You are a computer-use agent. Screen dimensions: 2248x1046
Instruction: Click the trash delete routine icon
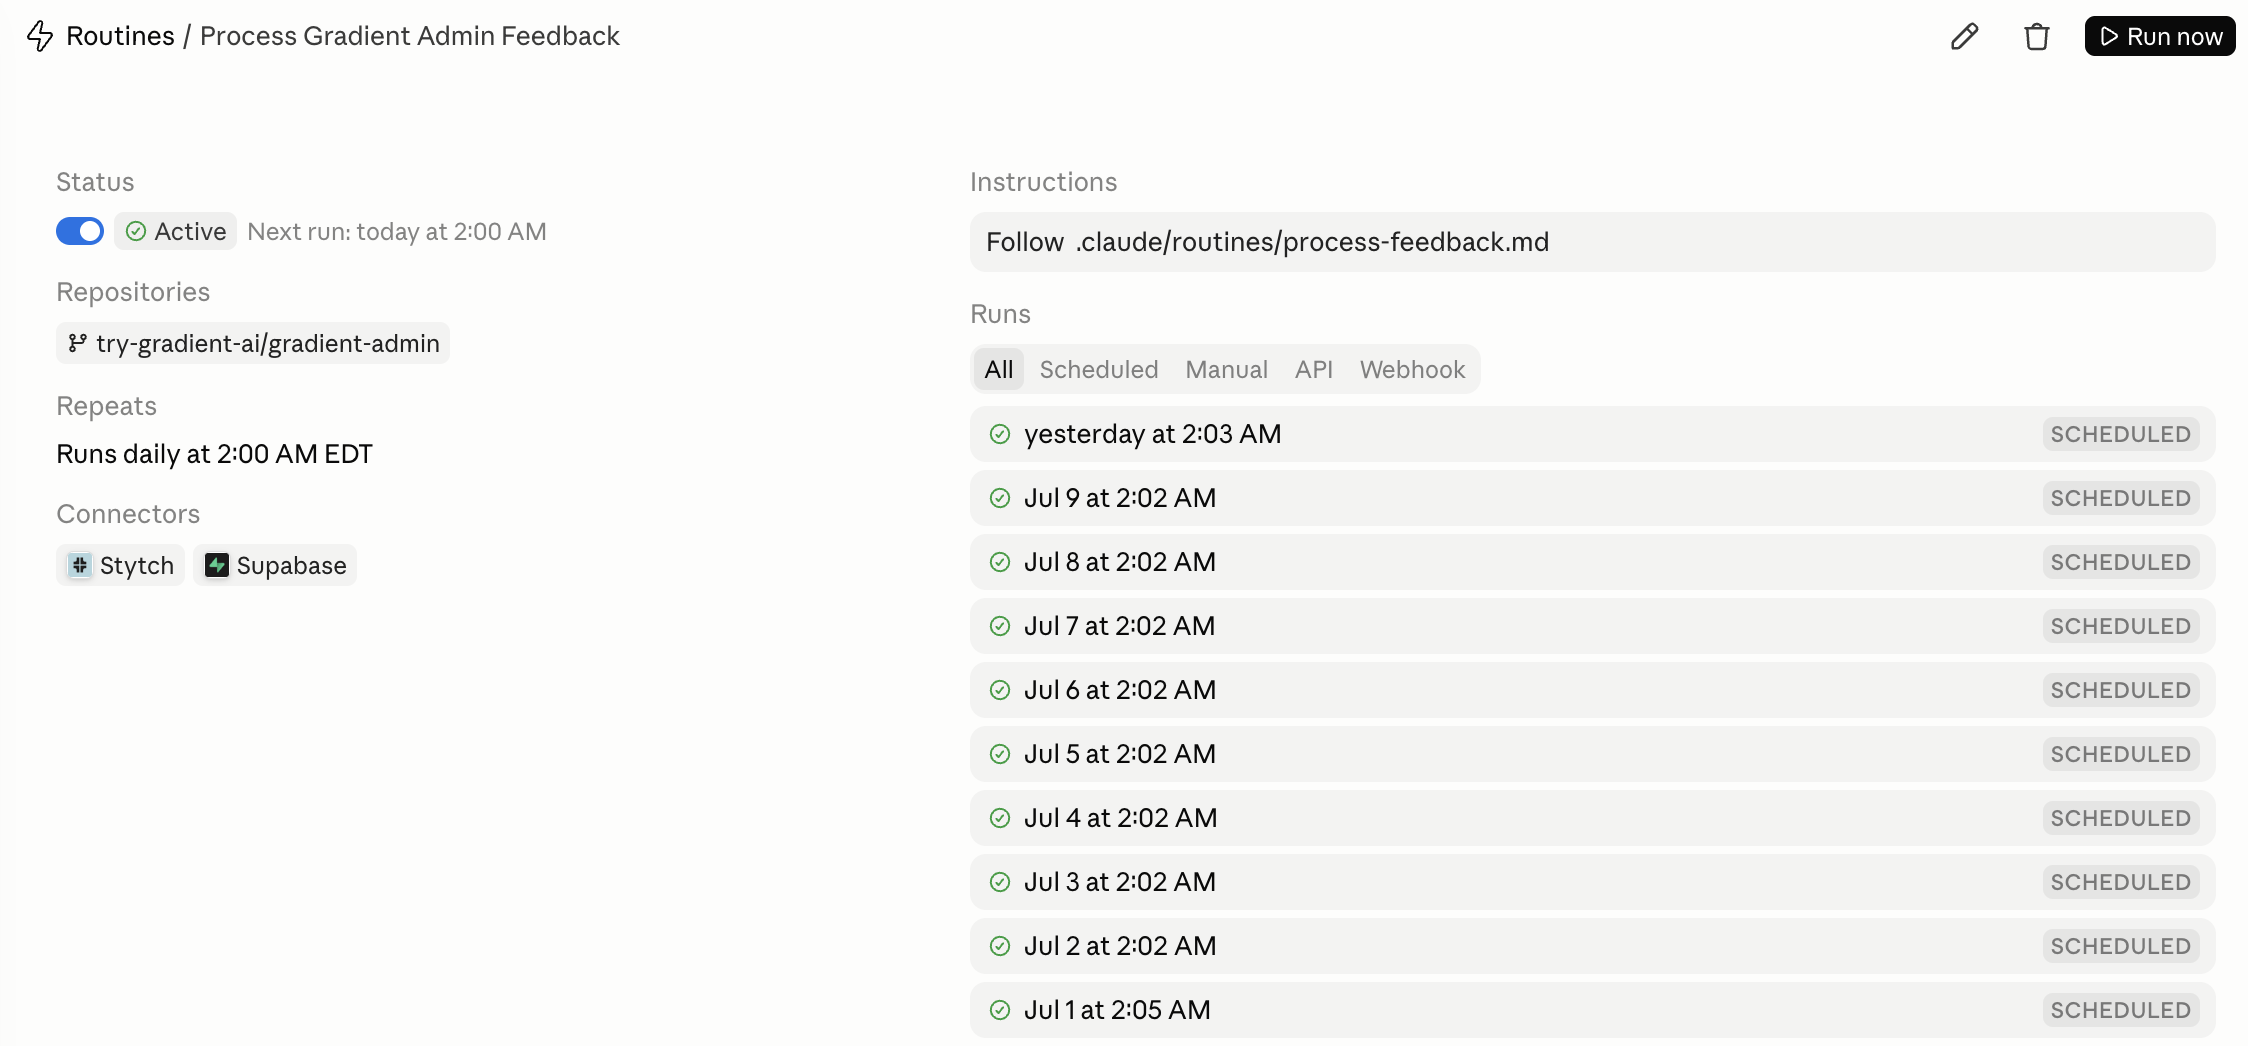(2036, 37)
